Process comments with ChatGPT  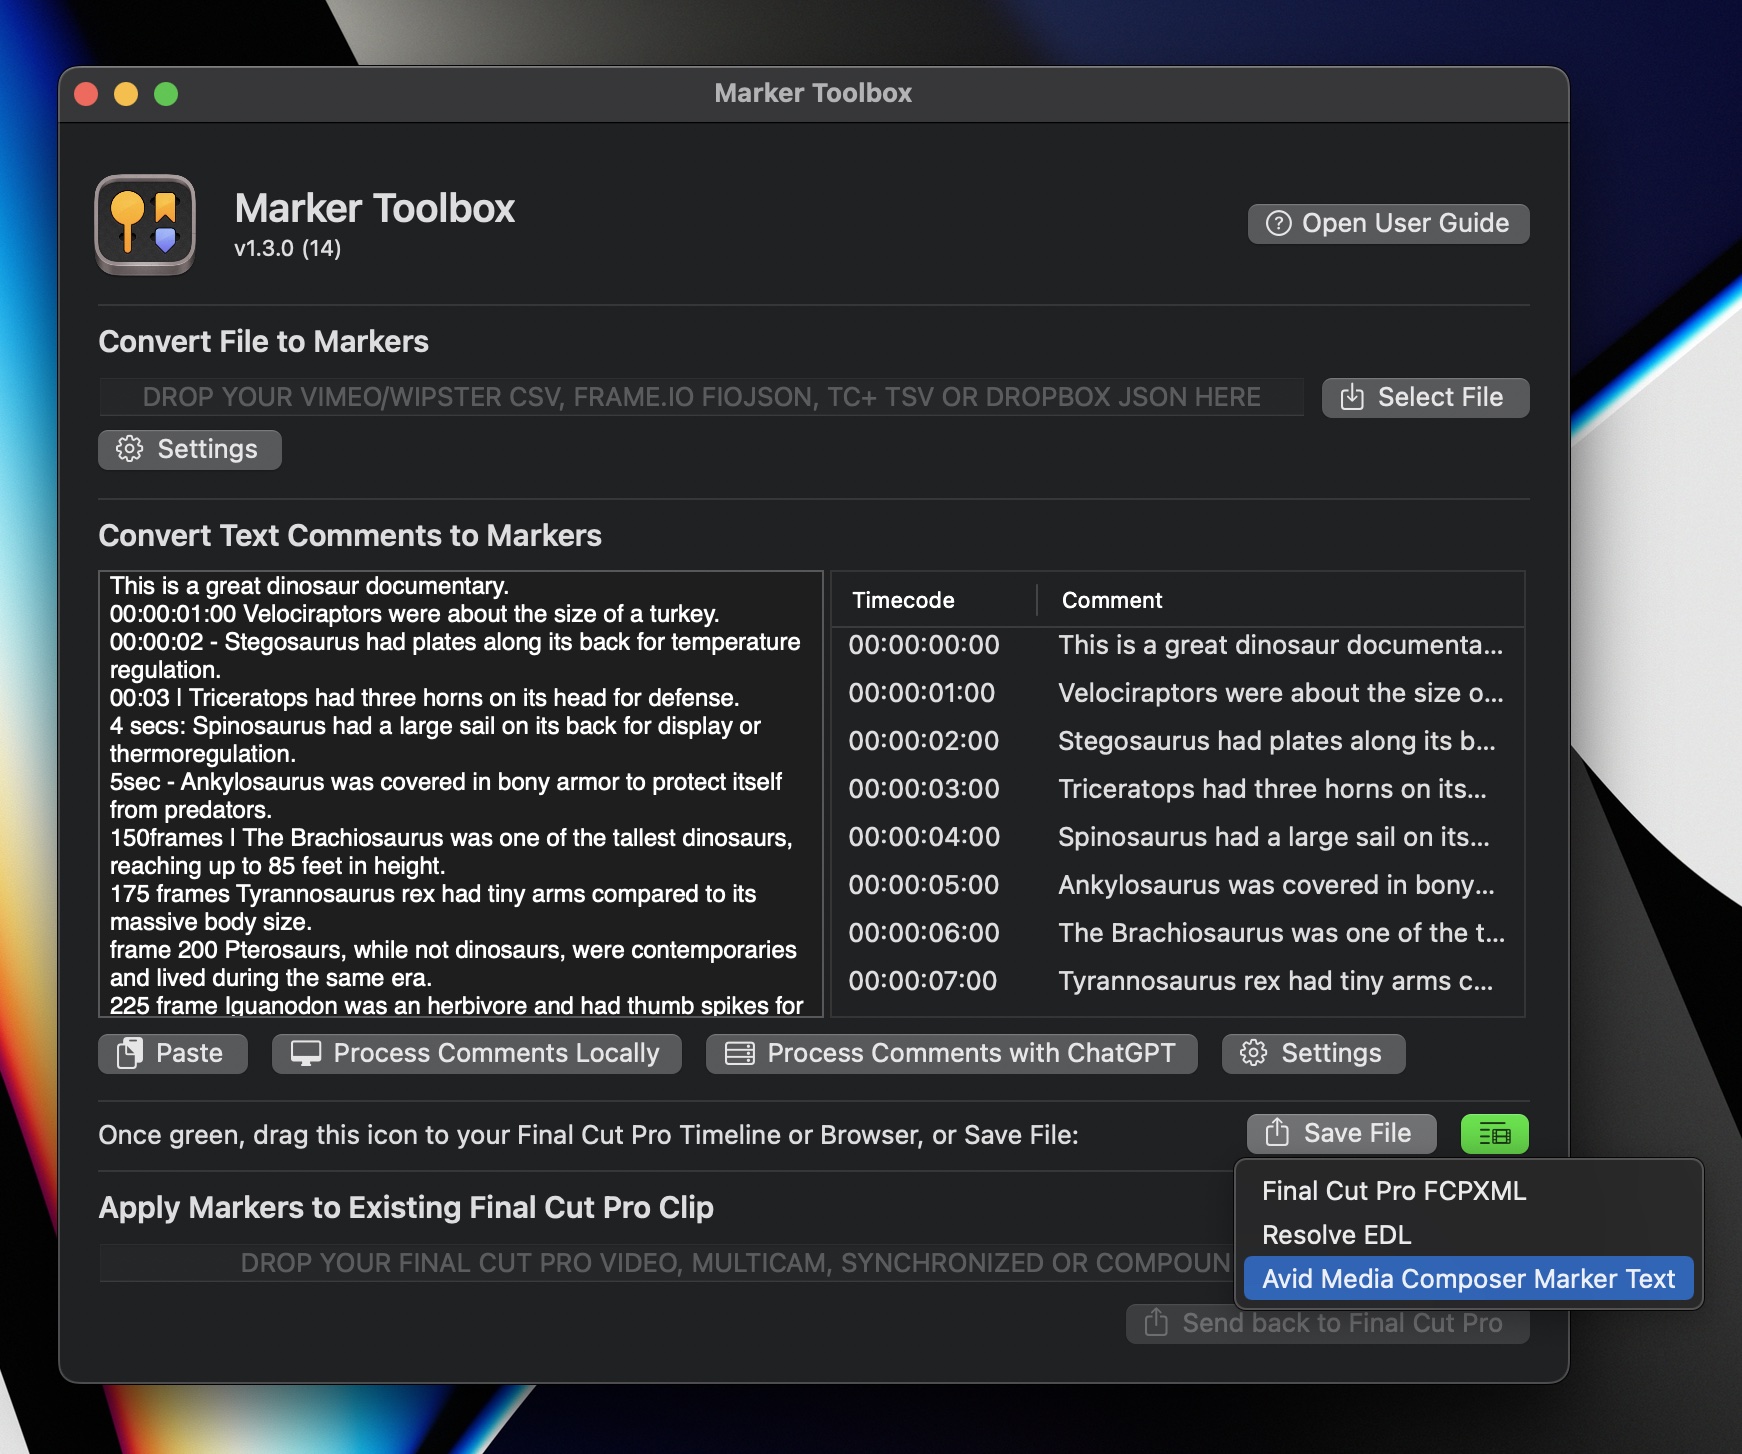pyautogui.click(x=951, y=1053)
